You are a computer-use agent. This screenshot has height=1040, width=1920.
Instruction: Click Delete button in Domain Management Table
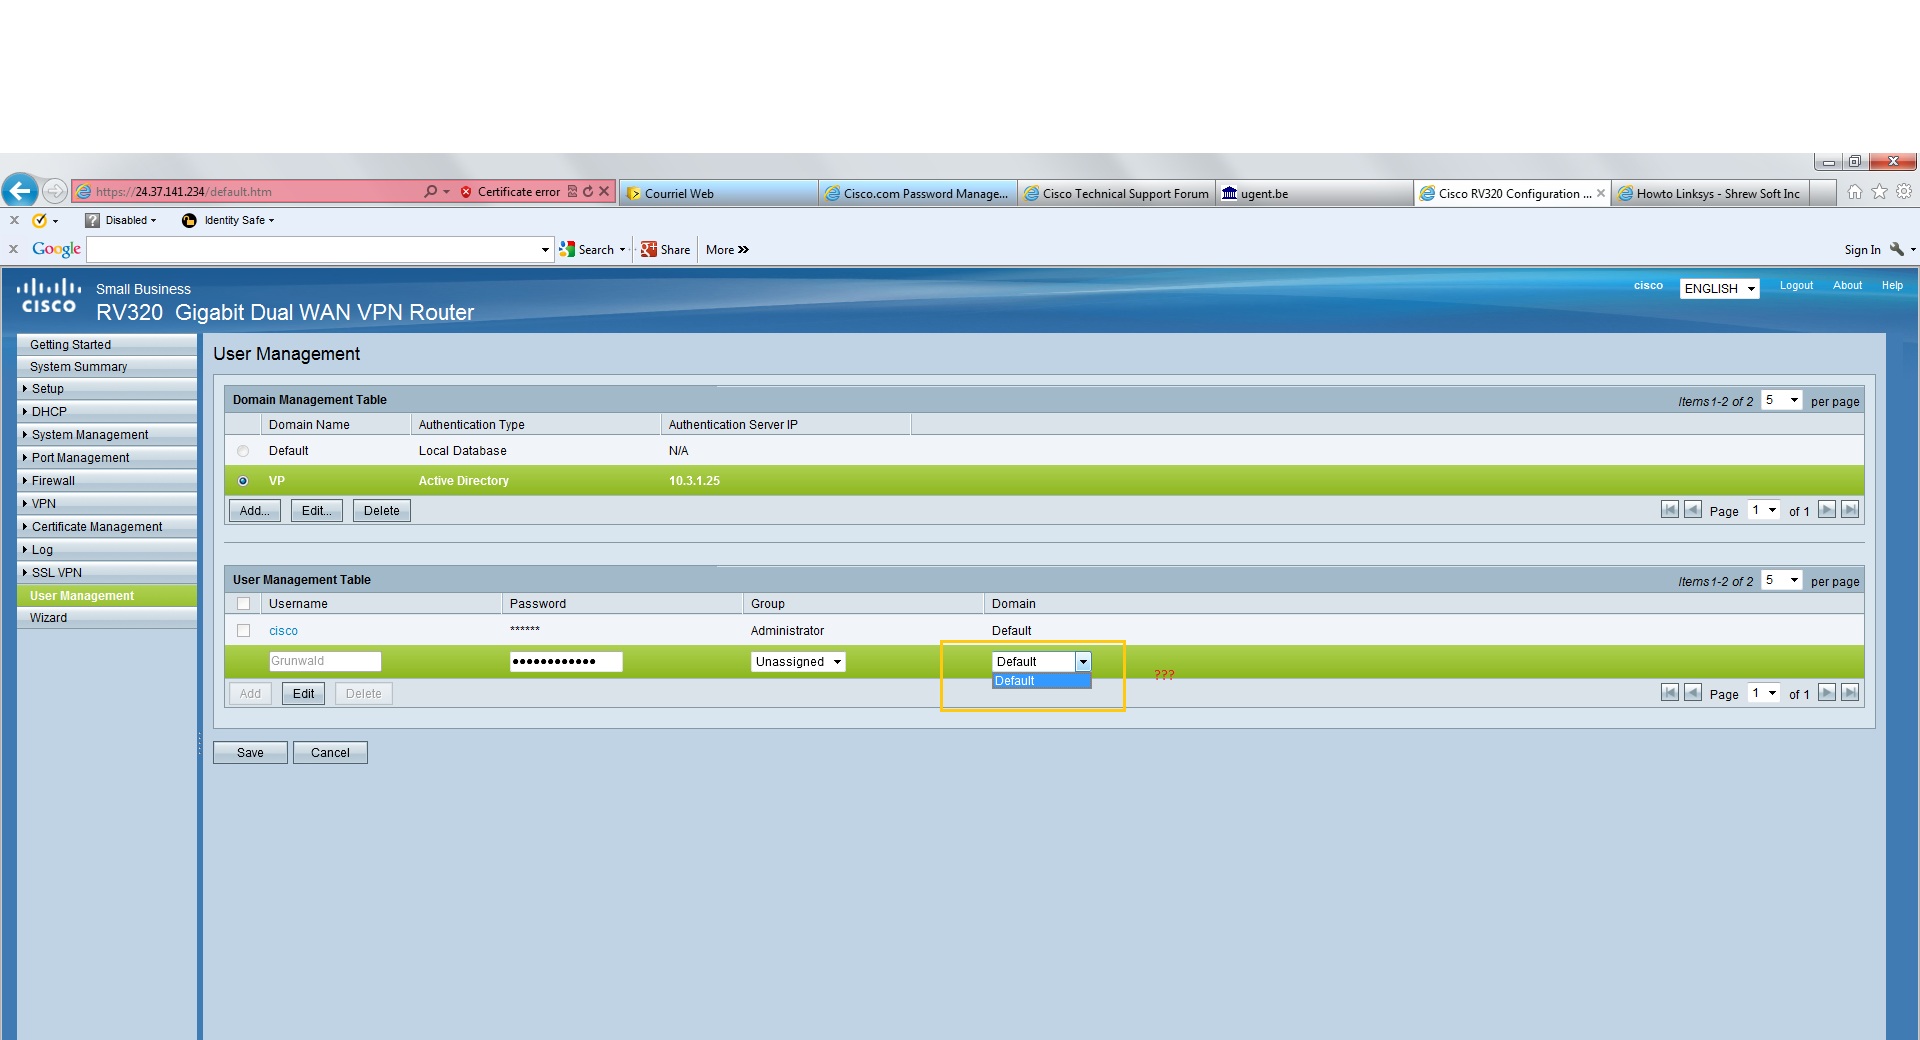382,511
